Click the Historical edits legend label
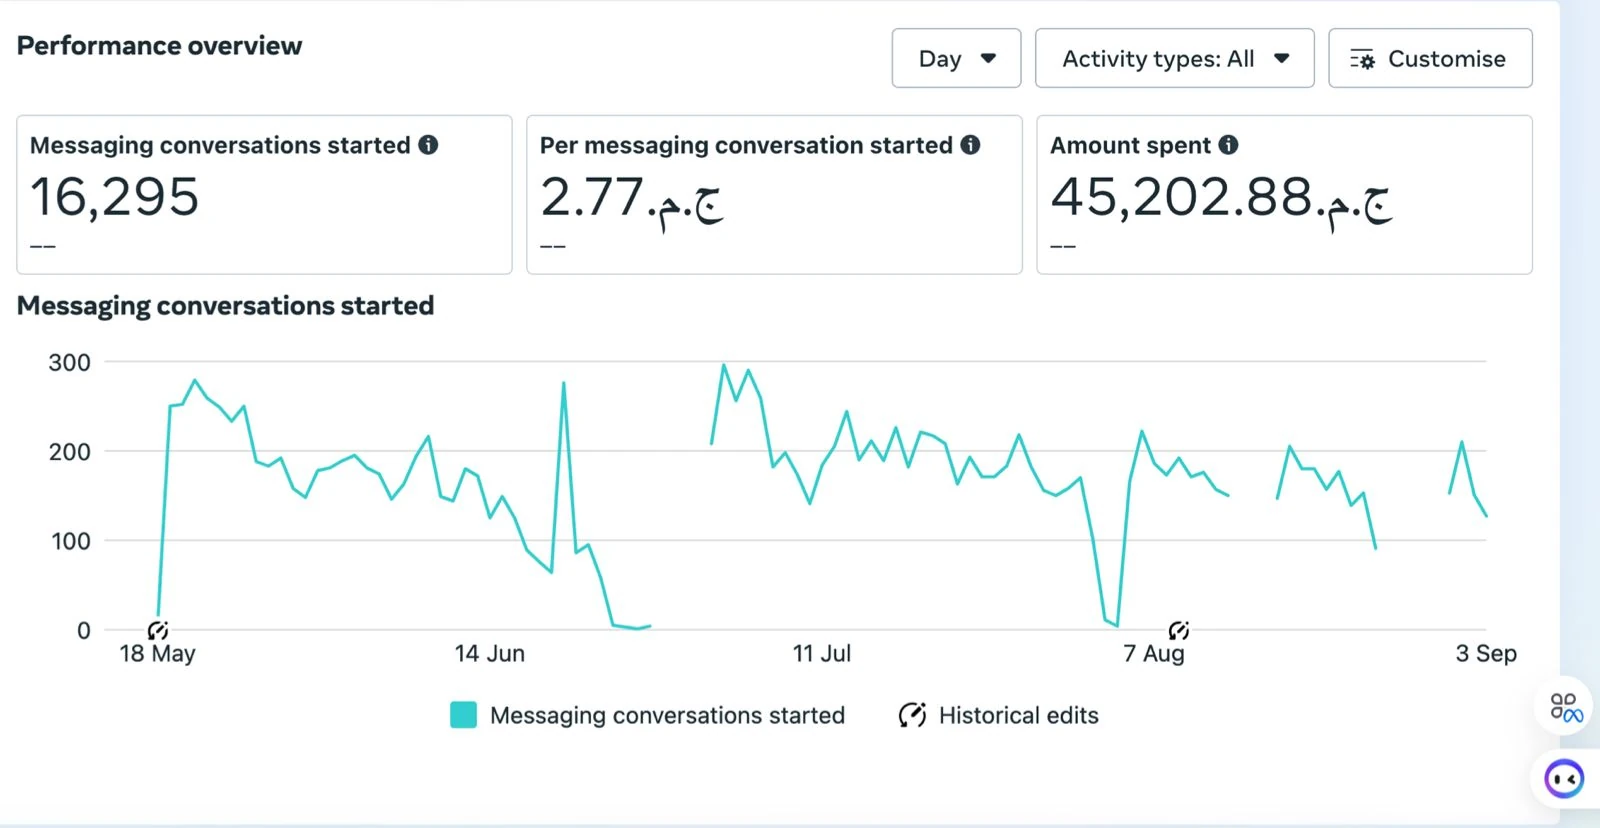This screenshot has width=1600, height=828. [1018, 716]
